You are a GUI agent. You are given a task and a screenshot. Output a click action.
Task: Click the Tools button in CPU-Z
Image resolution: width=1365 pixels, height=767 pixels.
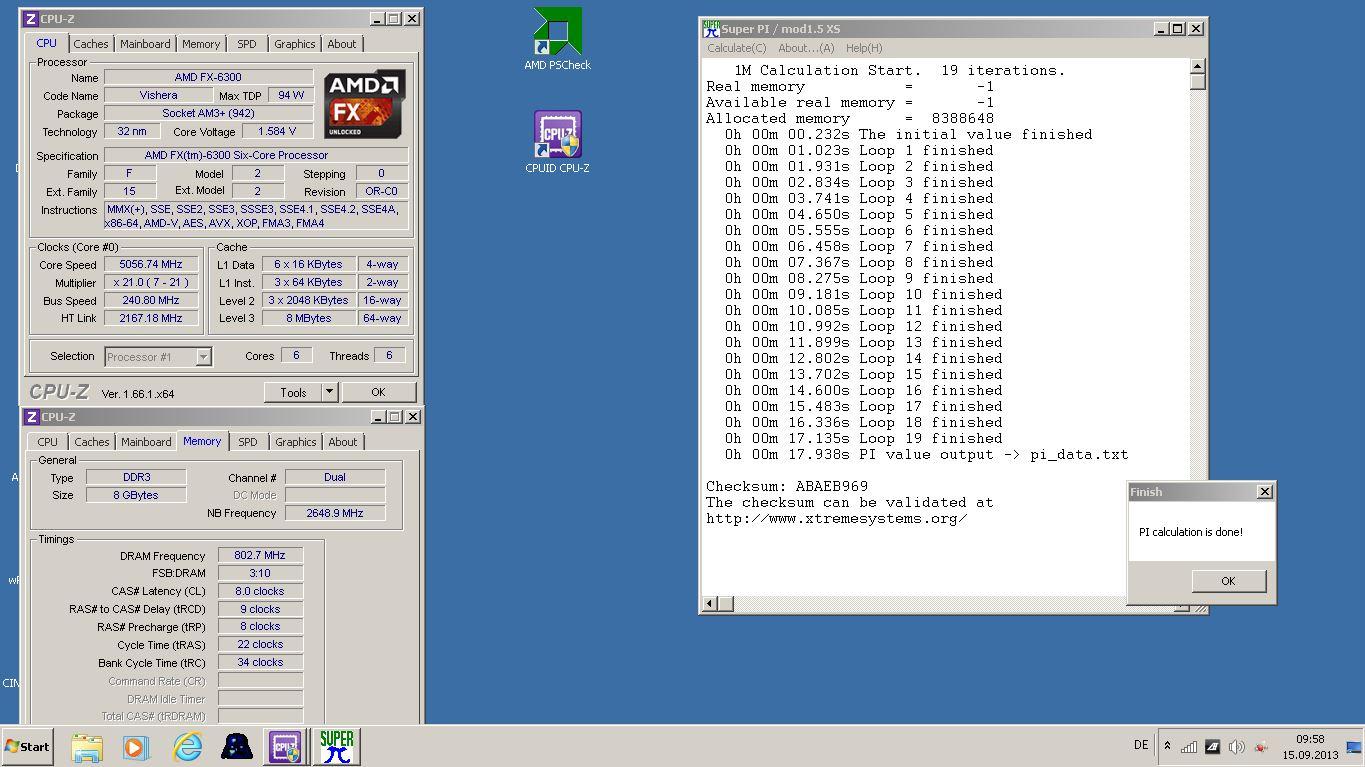(x=293, y=392)
